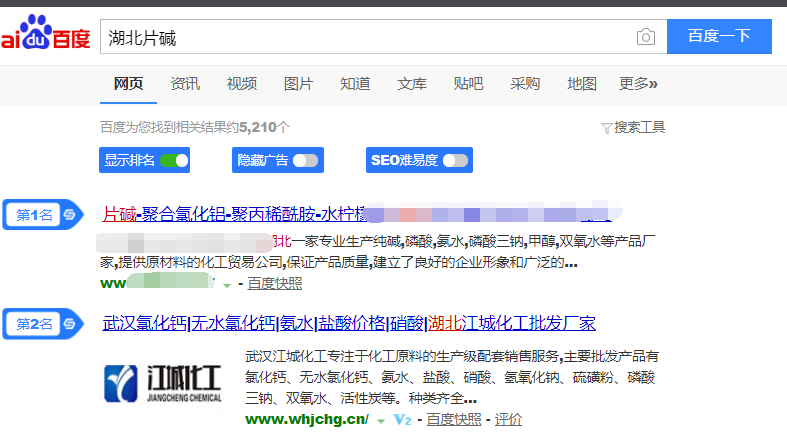Open the 评价 link
This screenshot has width=787, height=433.
pos(508,419)
